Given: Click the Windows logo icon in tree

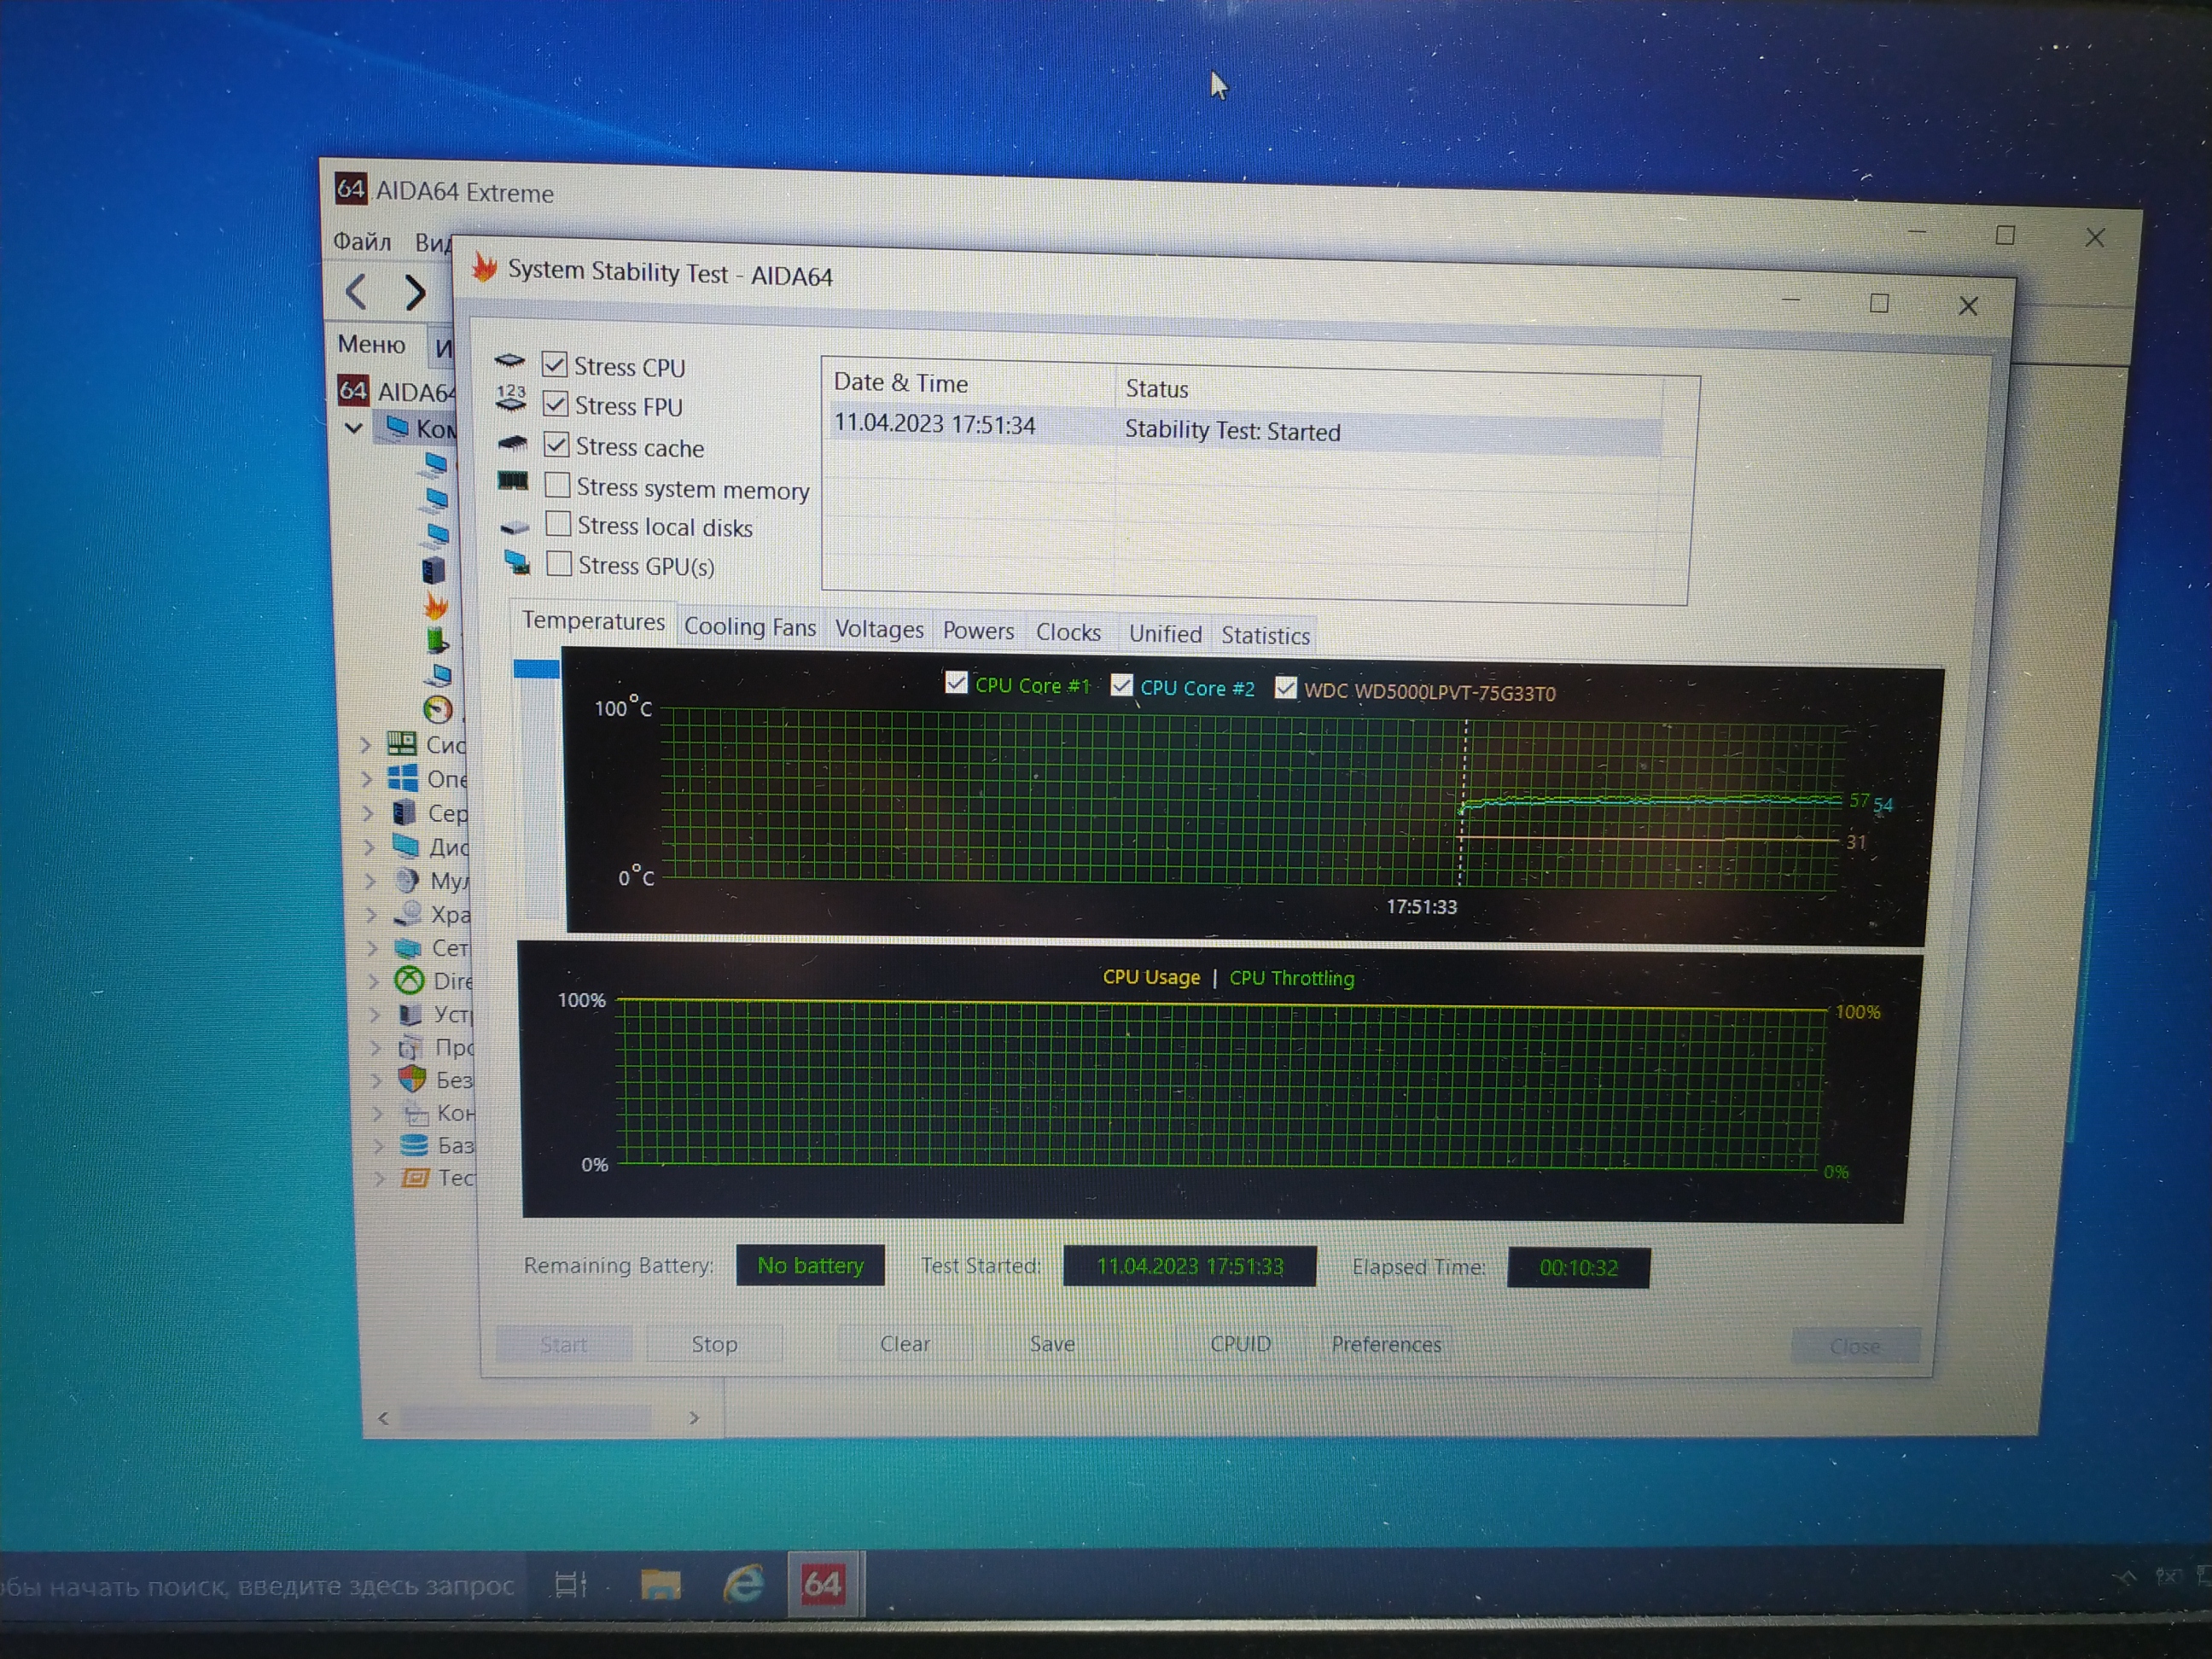Looking at the screenshot, I should (x=403, y=778).
